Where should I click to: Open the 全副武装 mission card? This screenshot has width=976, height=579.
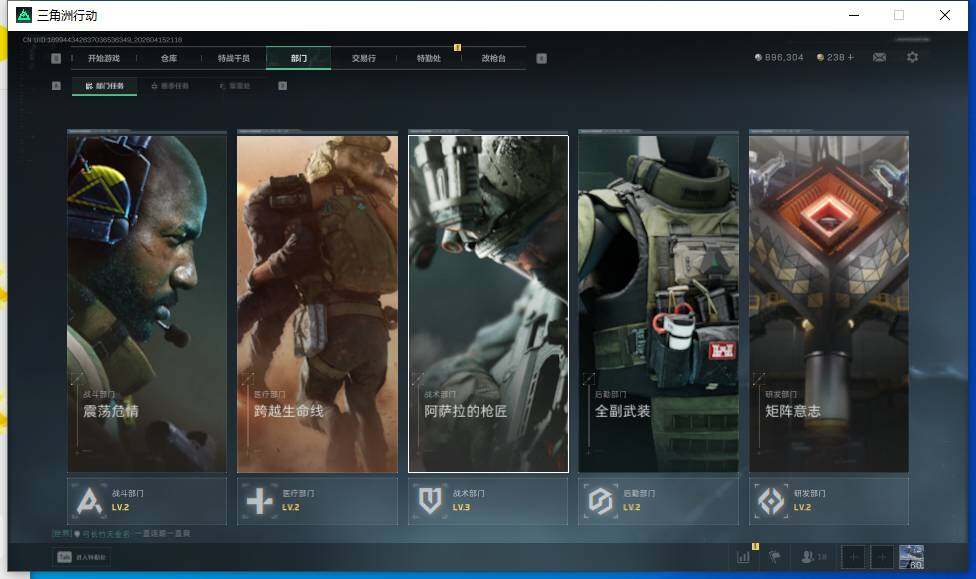pos(659,303)
